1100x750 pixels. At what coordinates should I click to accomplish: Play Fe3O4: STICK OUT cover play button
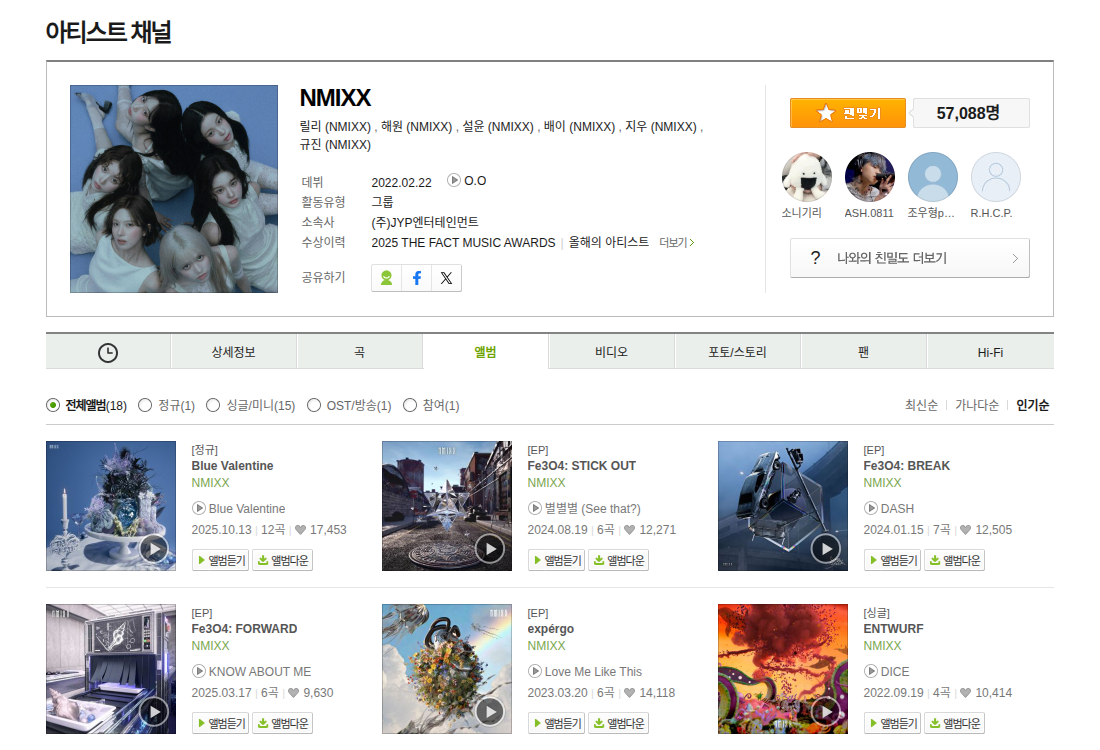pyautogui.click(x=490, y=549)
